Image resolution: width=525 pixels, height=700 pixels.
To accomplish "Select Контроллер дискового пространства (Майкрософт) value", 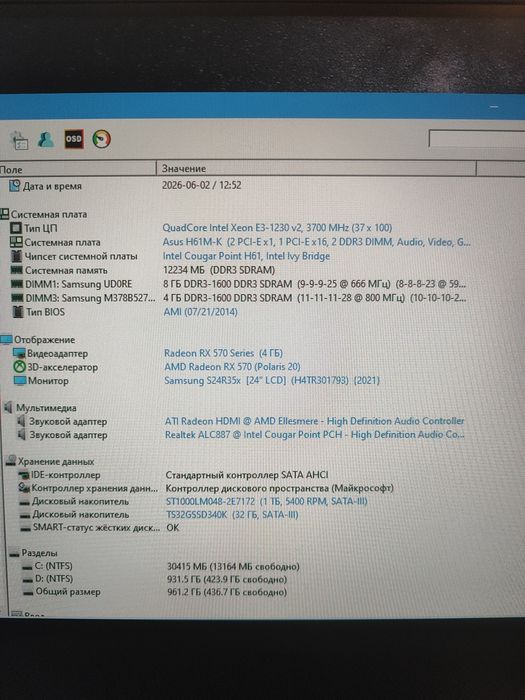I will point(279,488).
